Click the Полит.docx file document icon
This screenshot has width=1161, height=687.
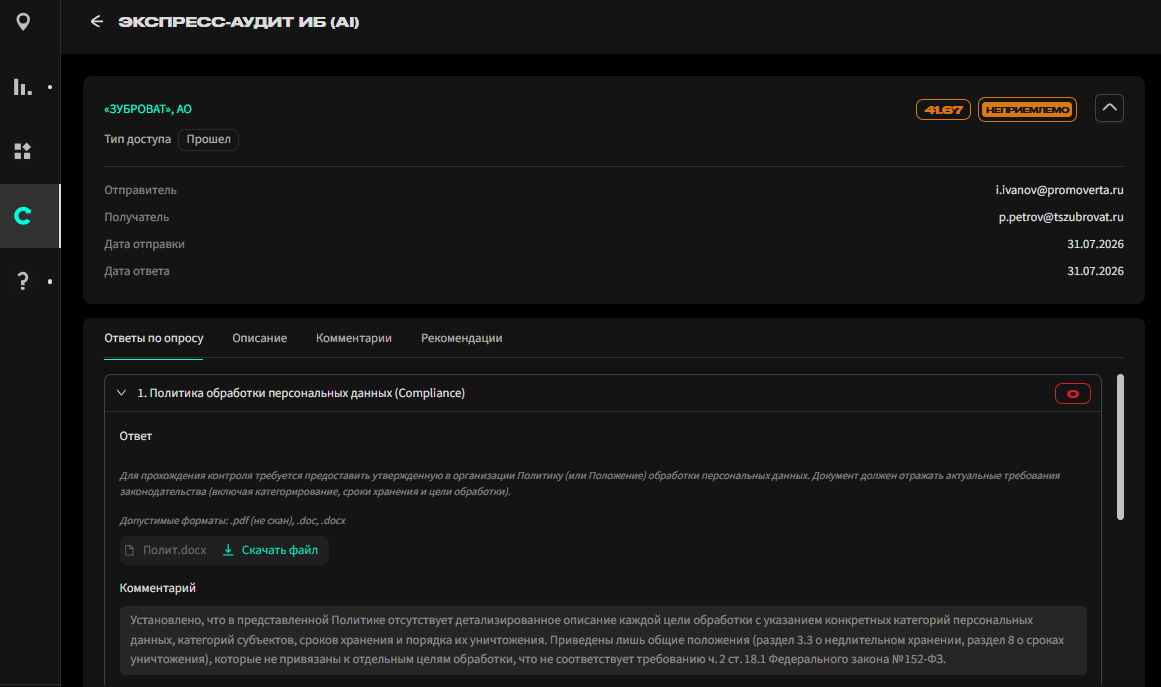[x=130, y=550]
